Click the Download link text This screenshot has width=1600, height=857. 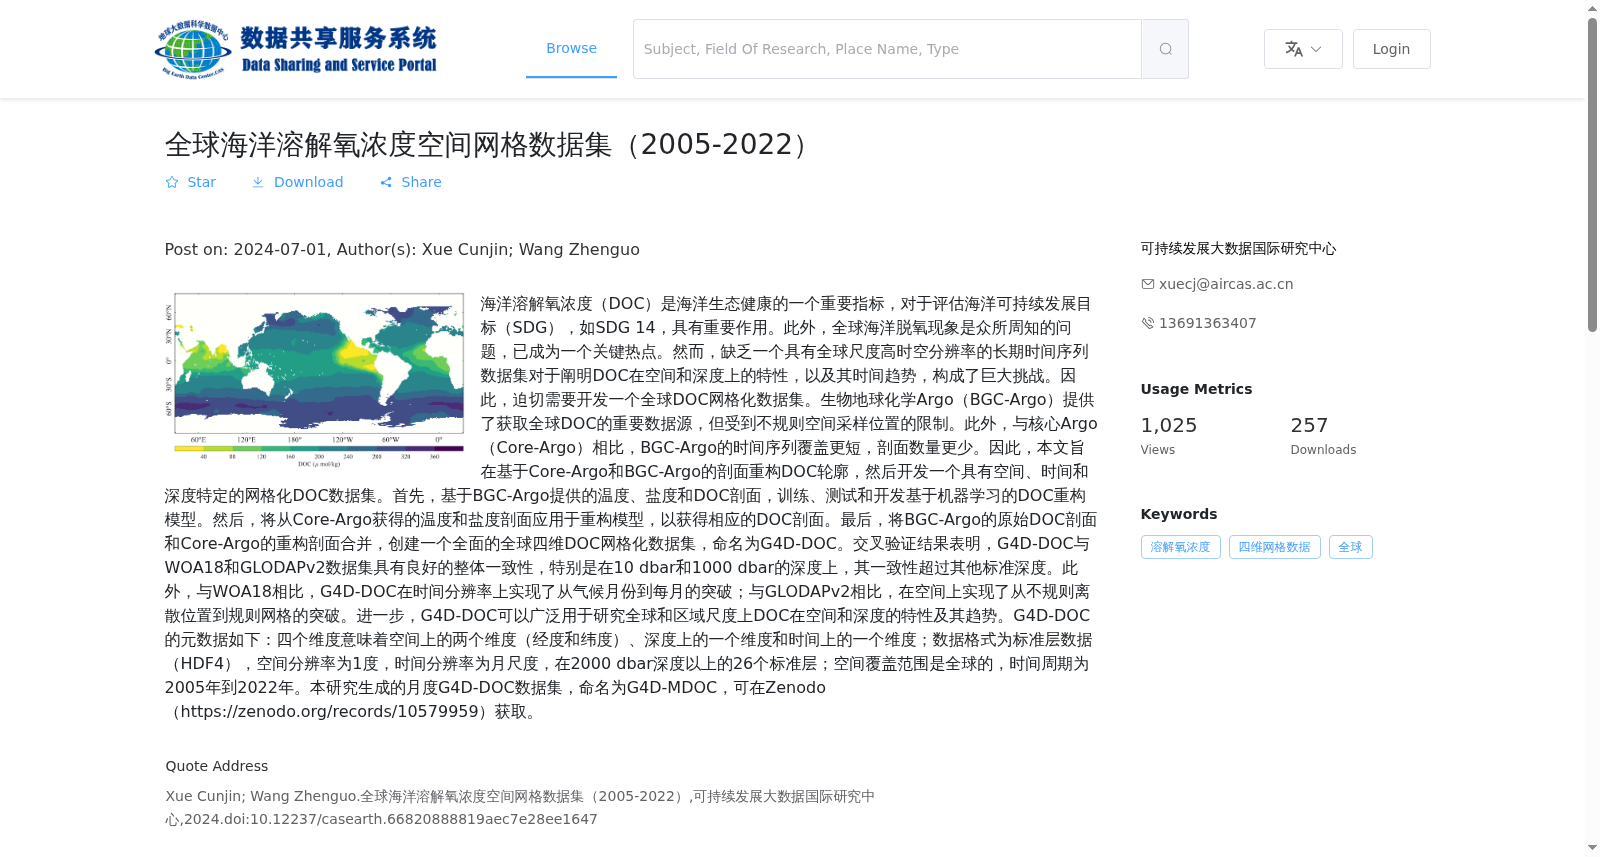[308, 182]
